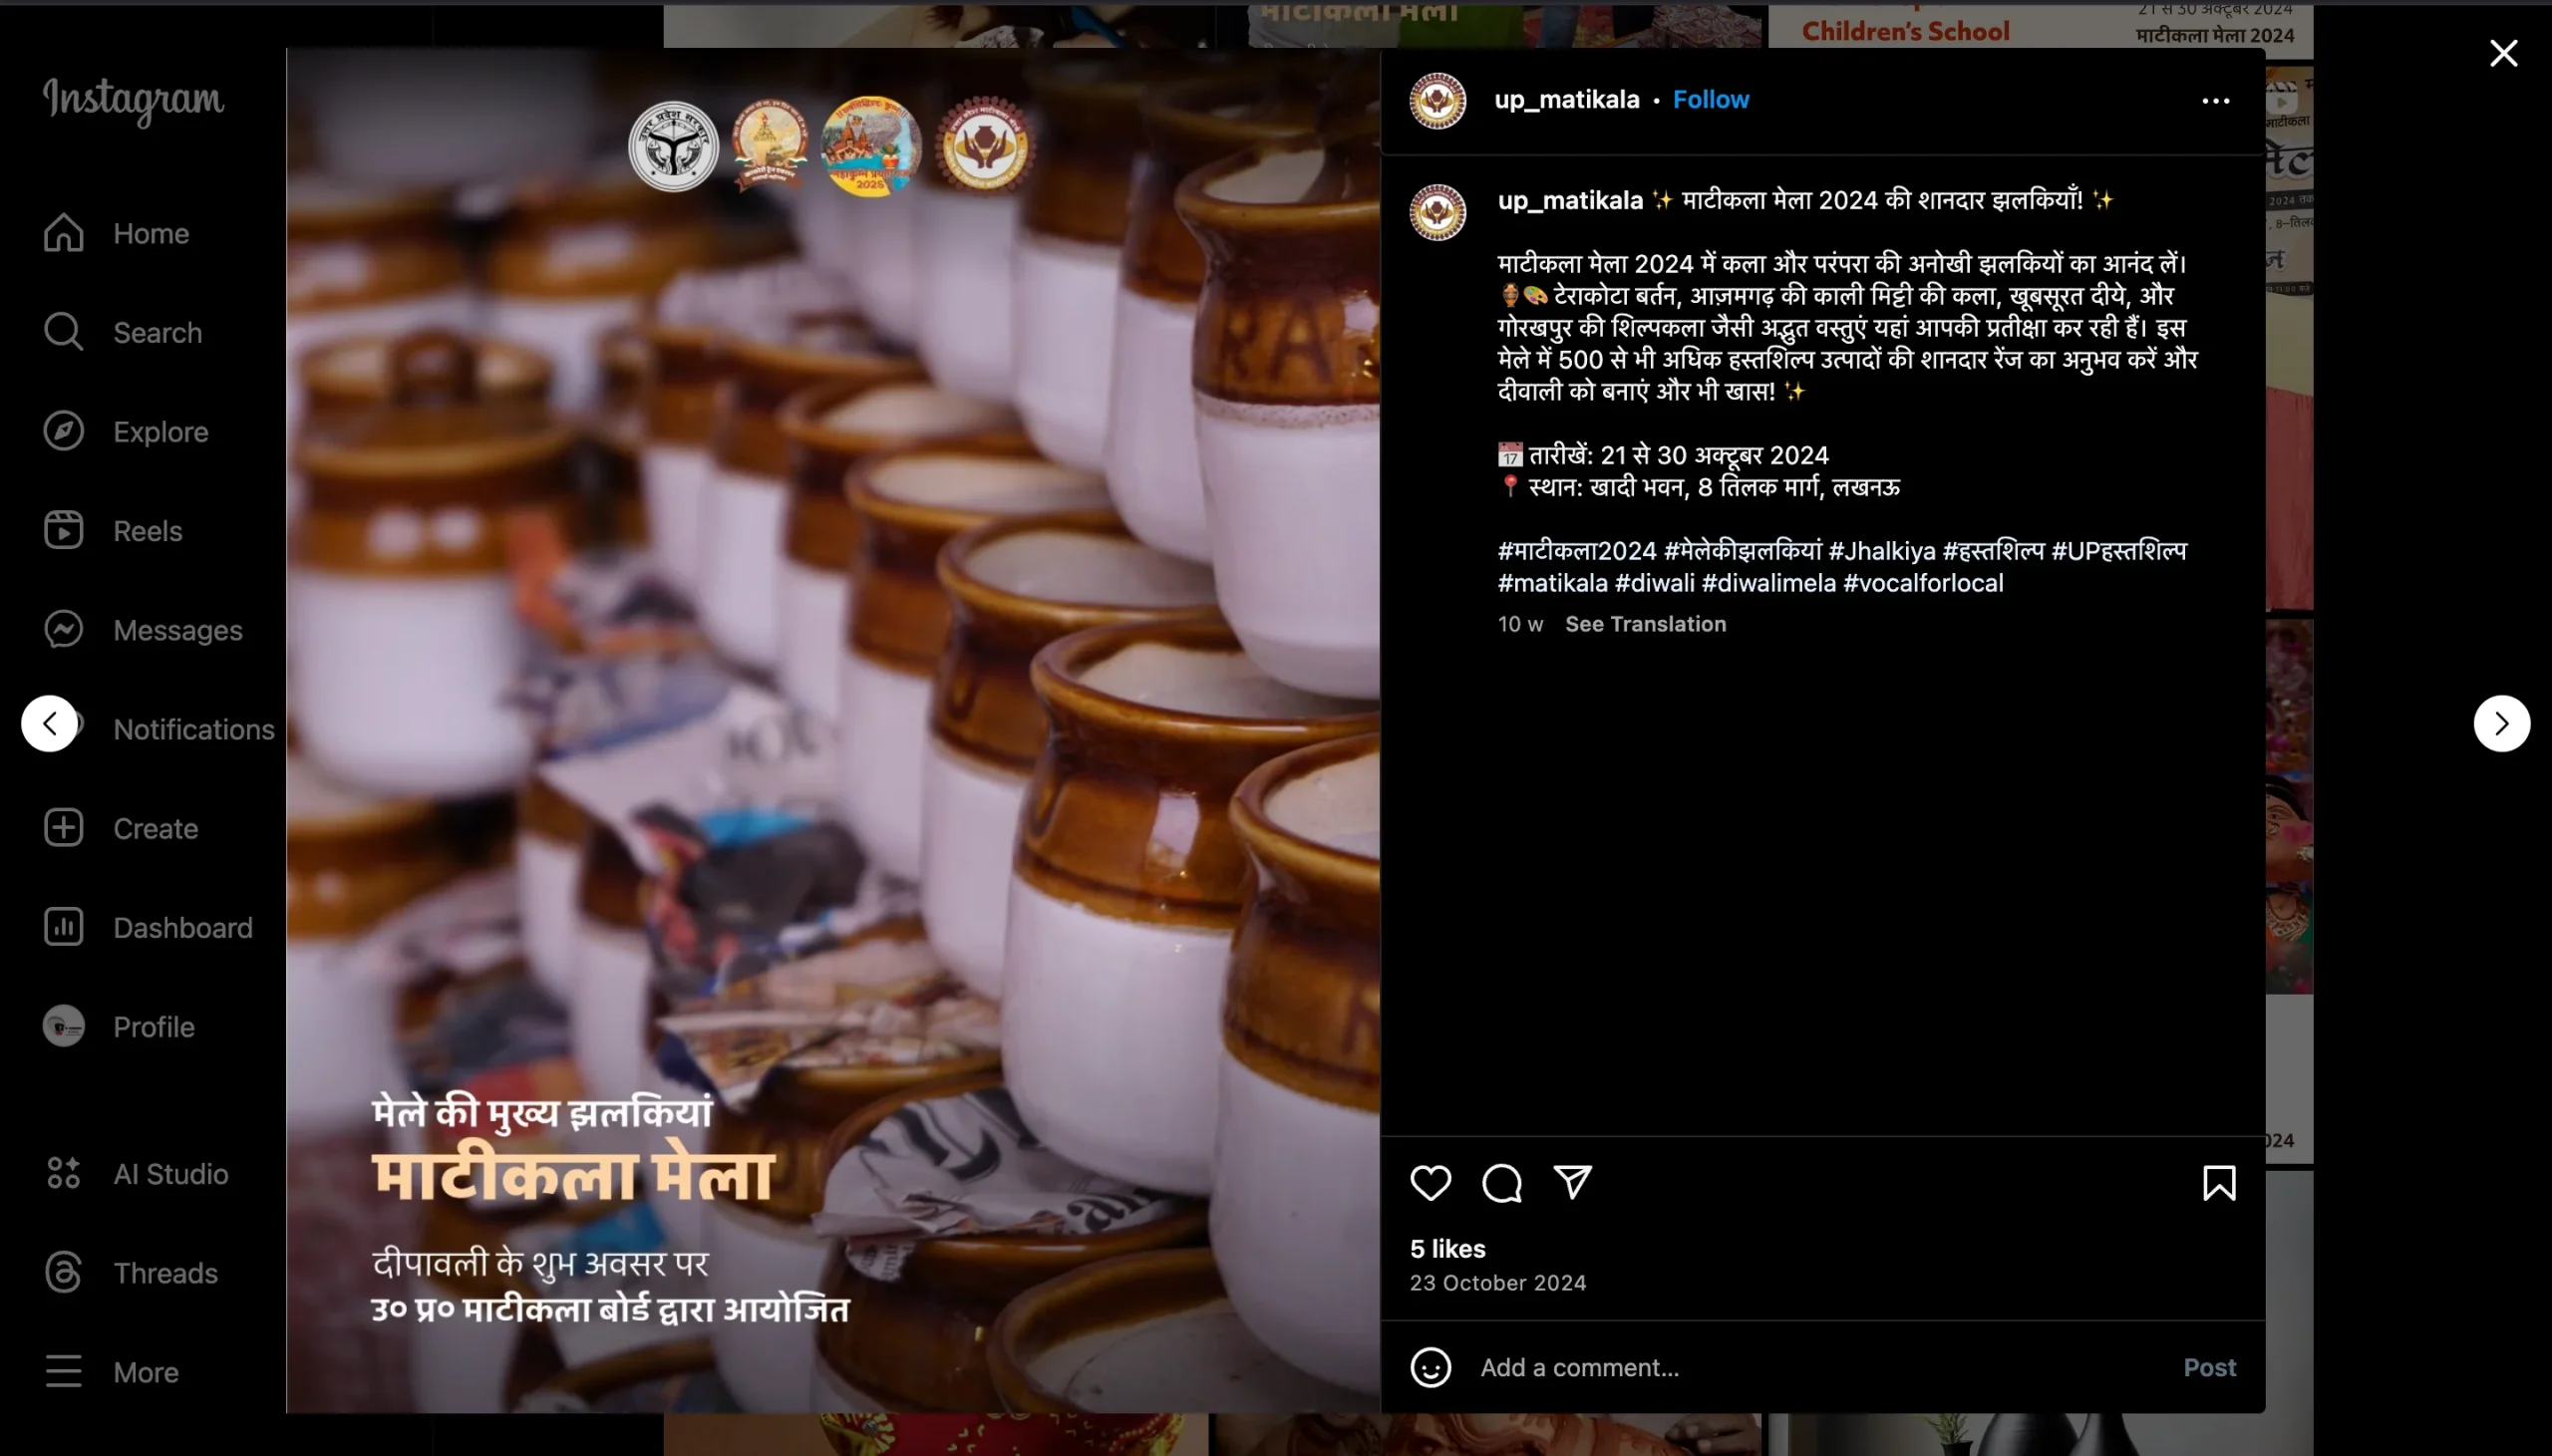Open hashtag #मेलेकीझलकियां
Screen dimensions: 2552x1456
click(x=1743, y=551)
